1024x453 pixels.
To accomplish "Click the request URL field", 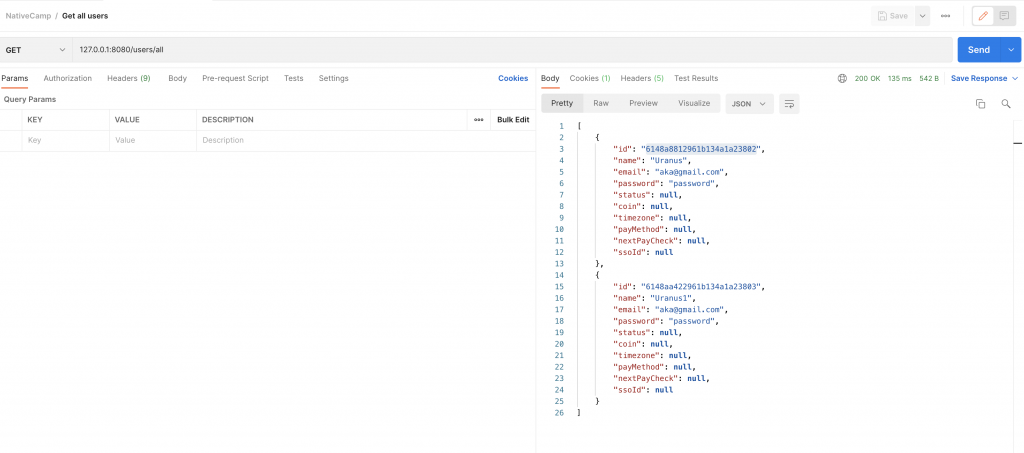I will [x=512, y=50].
